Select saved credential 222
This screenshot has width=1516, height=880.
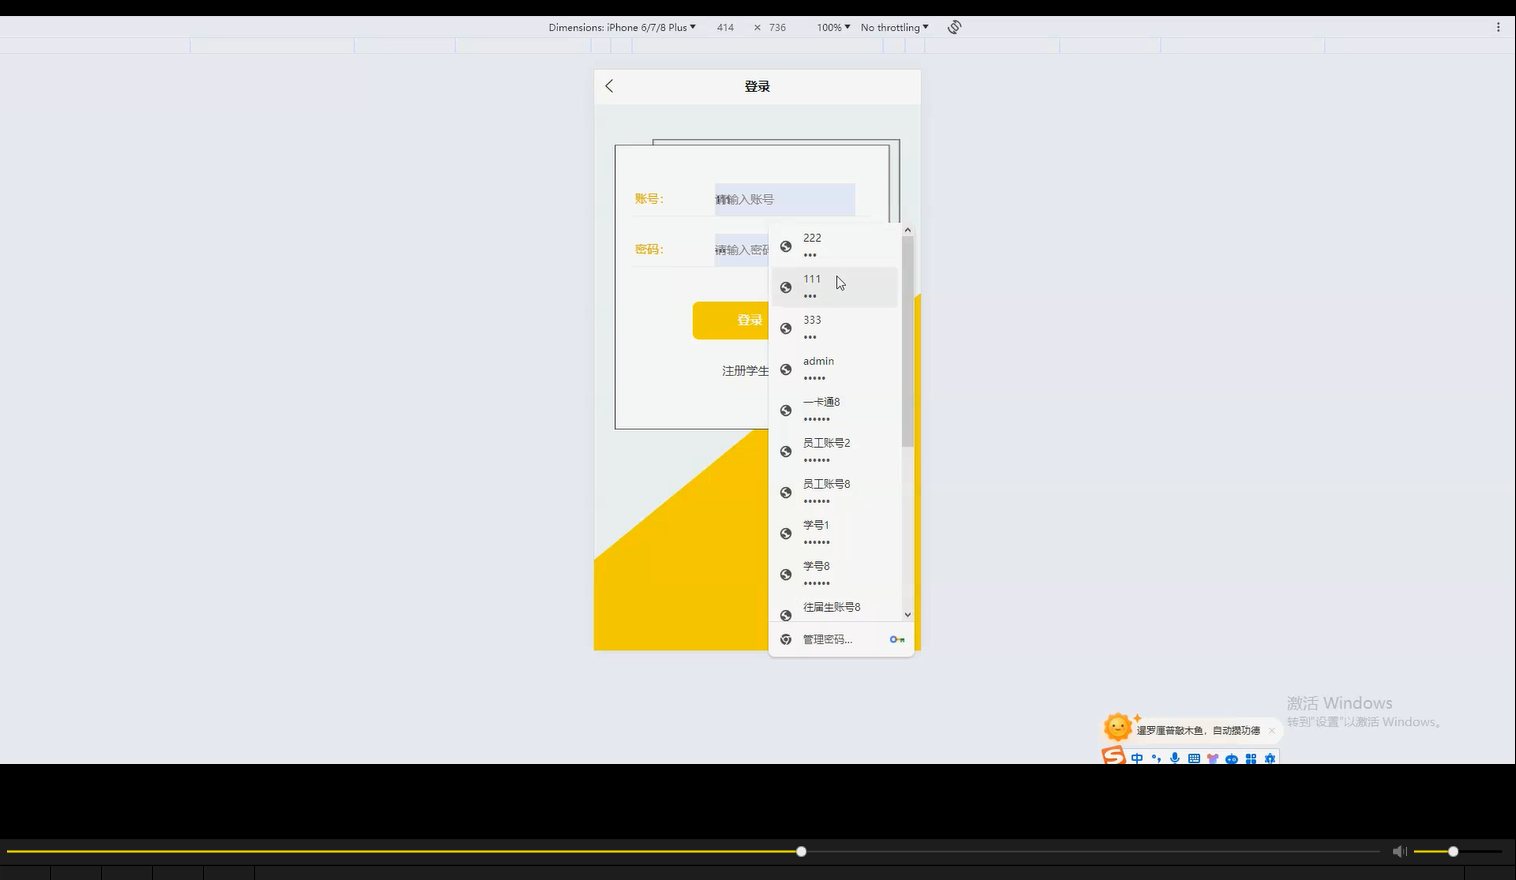(835, 246)
